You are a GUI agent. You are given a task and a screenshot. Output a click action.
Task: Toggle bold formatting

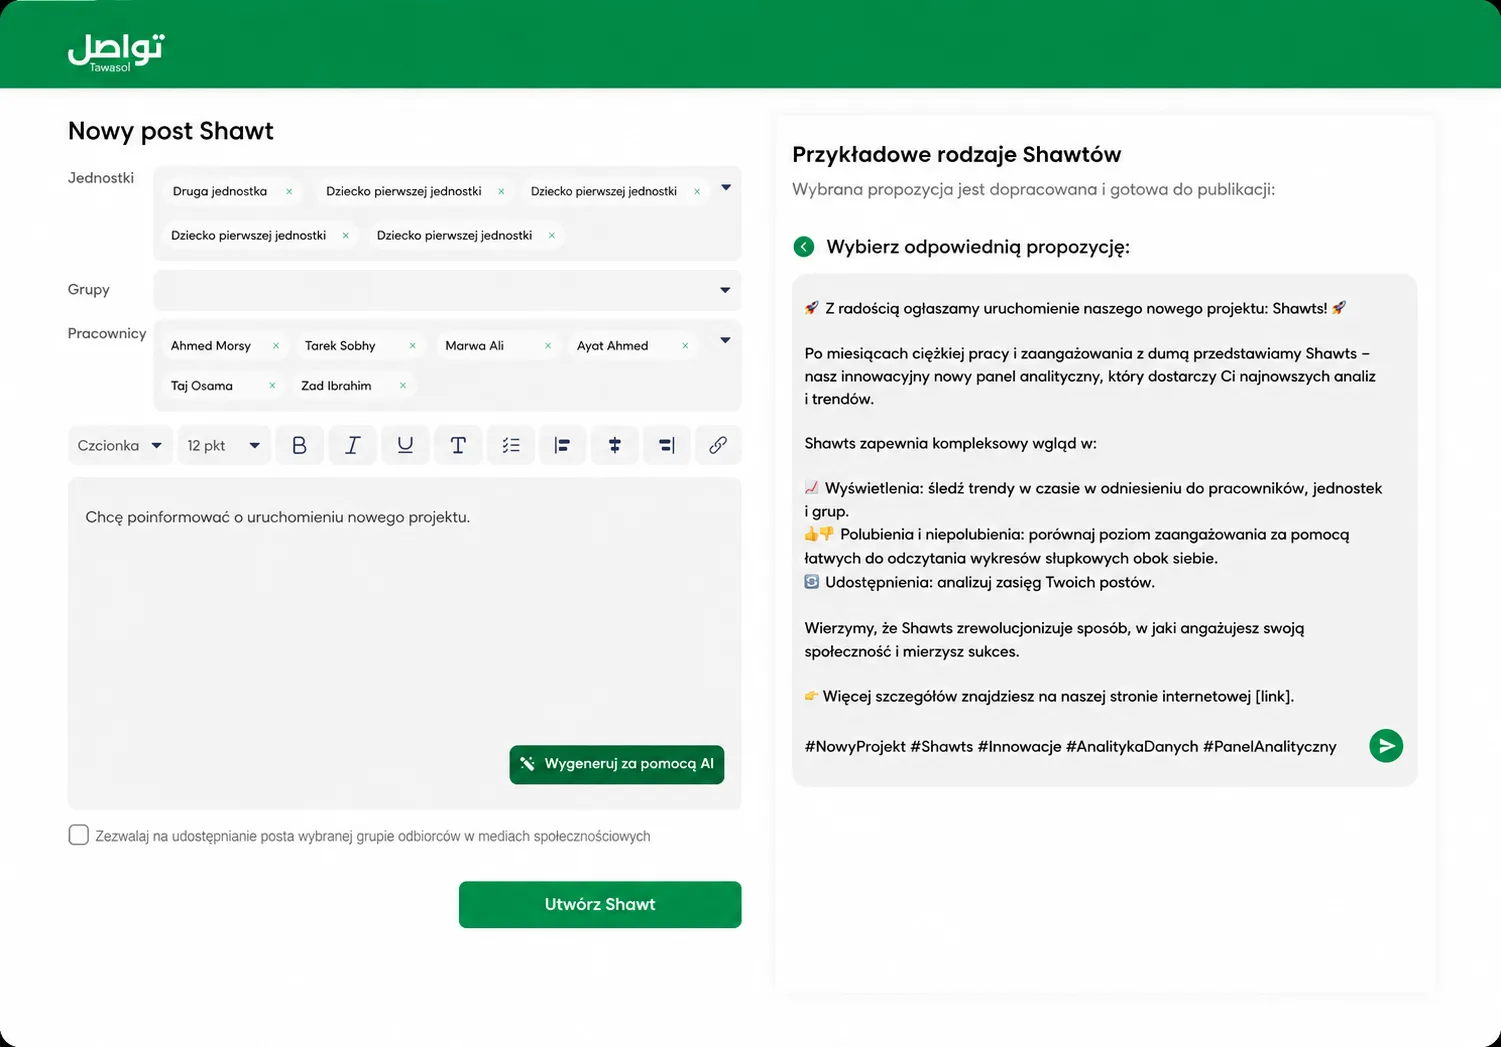coord(299,445)
